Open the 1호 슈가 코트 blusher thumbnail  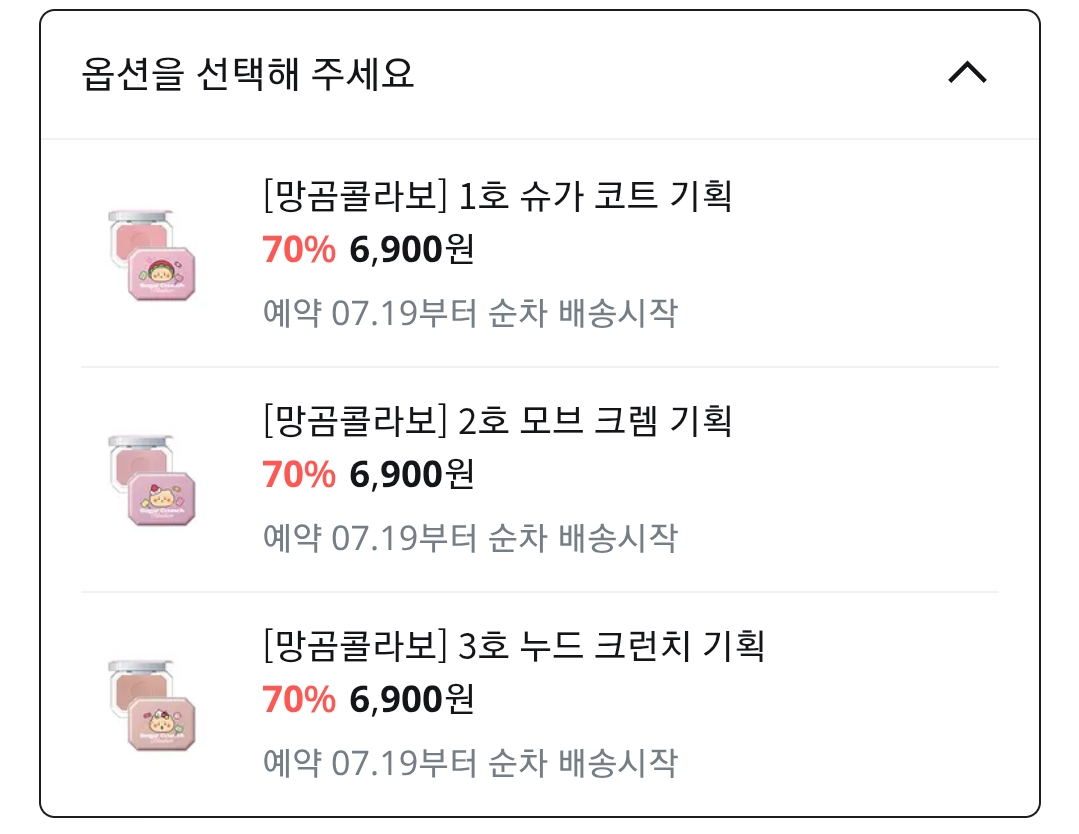pyautogui.click(x=152, y=255)
